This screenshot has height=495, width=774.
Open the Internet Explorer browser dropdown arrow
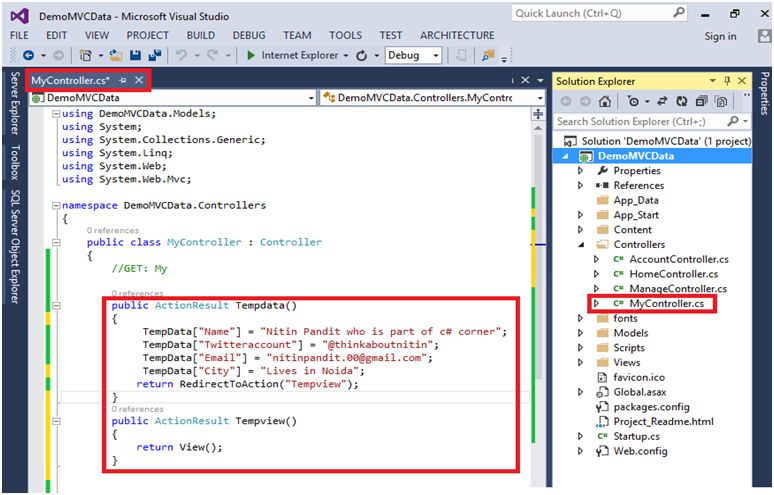(x=346, y=55)
